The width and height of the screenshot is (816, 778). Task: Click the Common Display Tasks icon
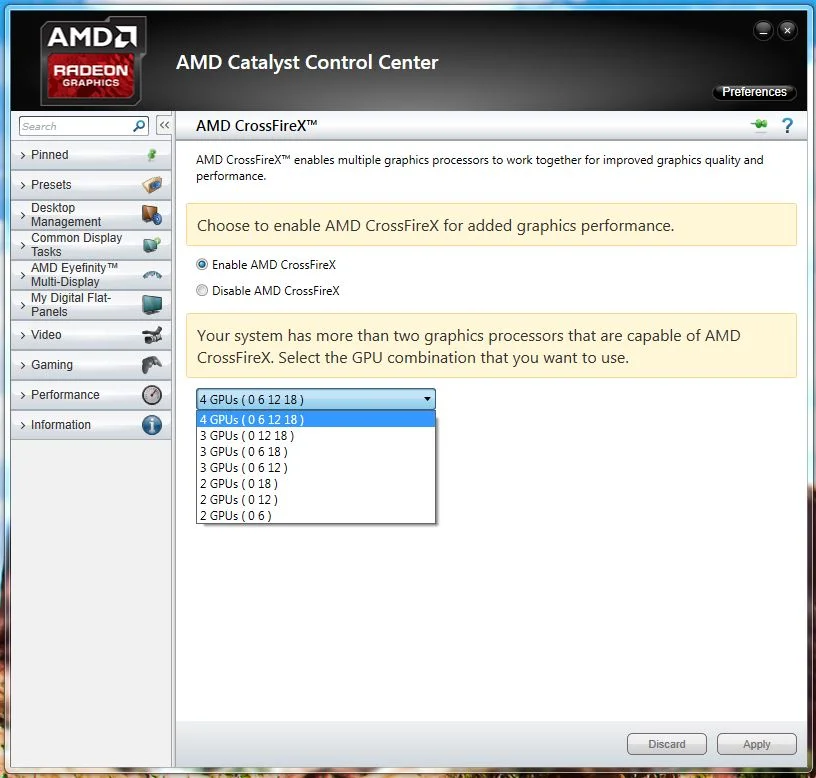coord(152,245)
